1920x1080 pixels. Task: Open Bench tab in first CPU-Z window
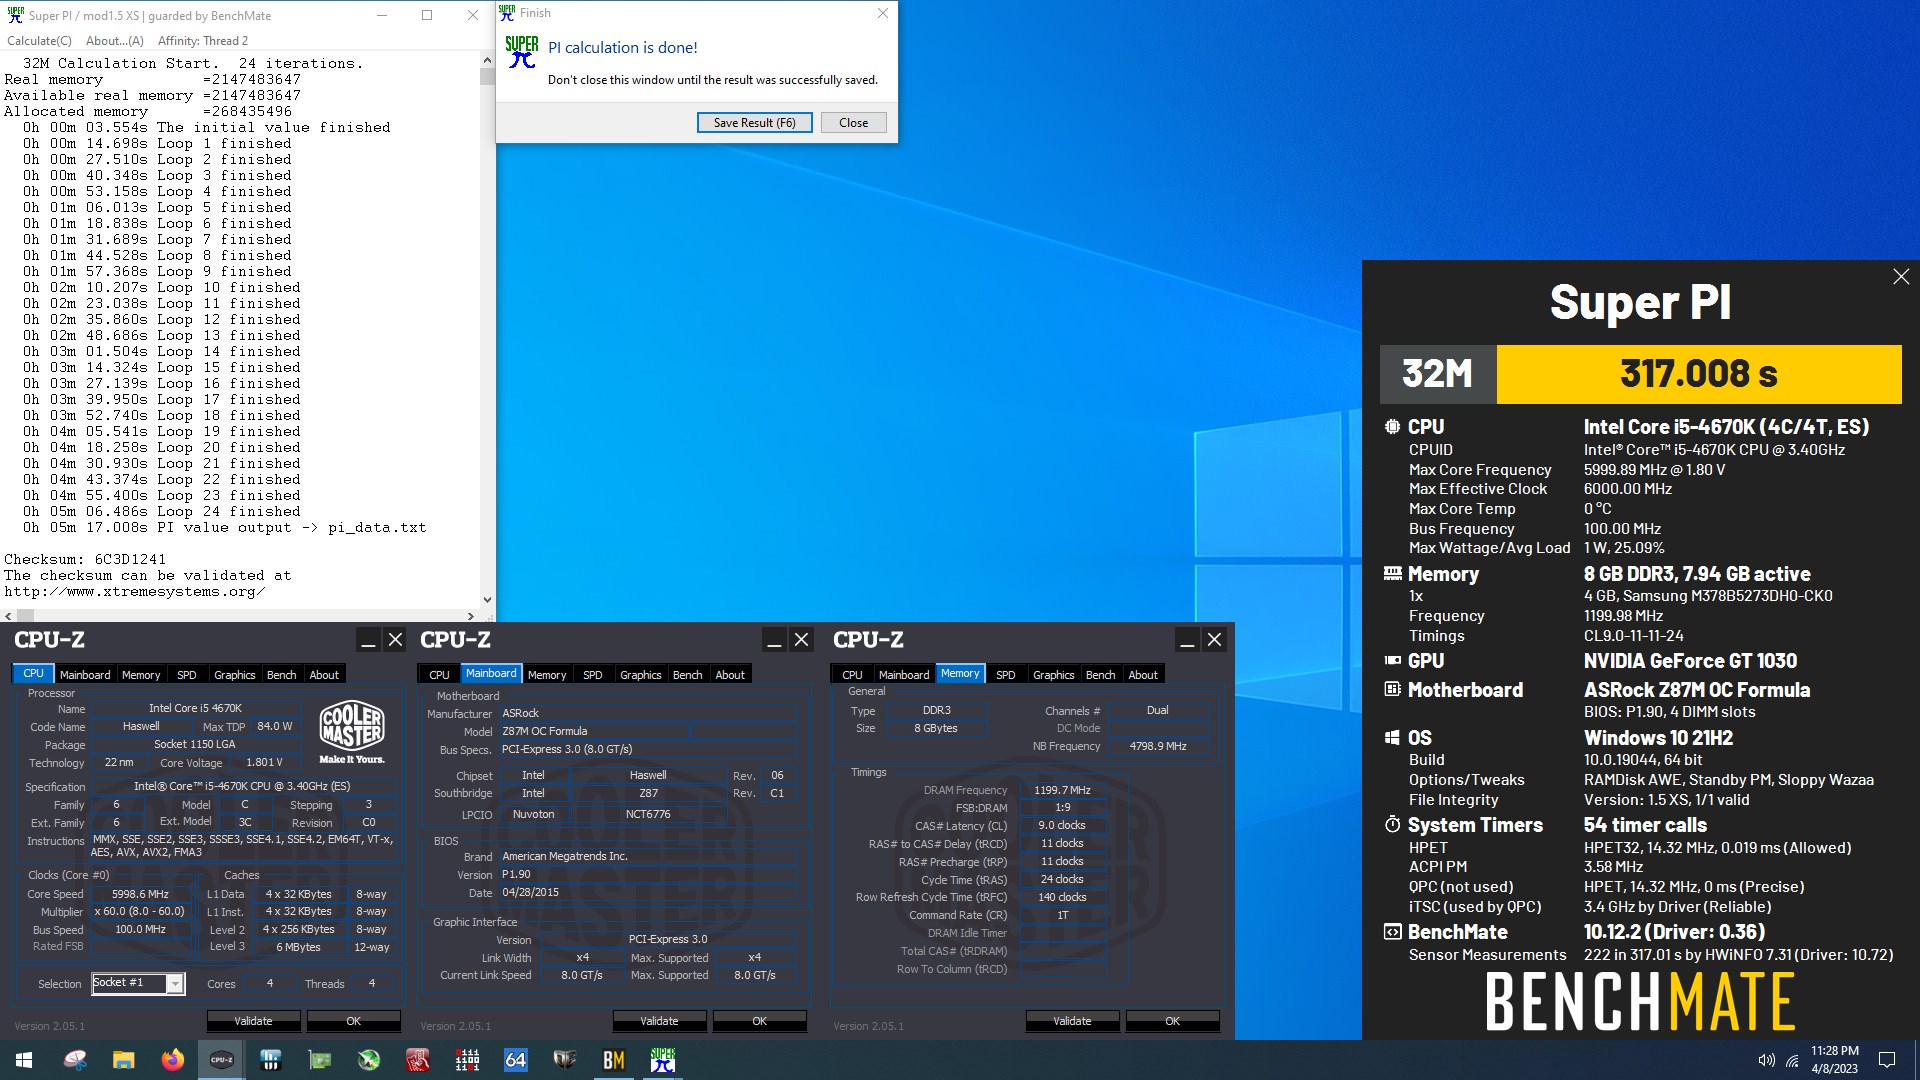point(282,675)
